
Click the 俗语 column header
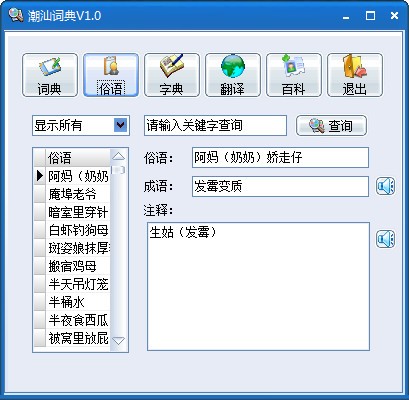tap(78, 158)
